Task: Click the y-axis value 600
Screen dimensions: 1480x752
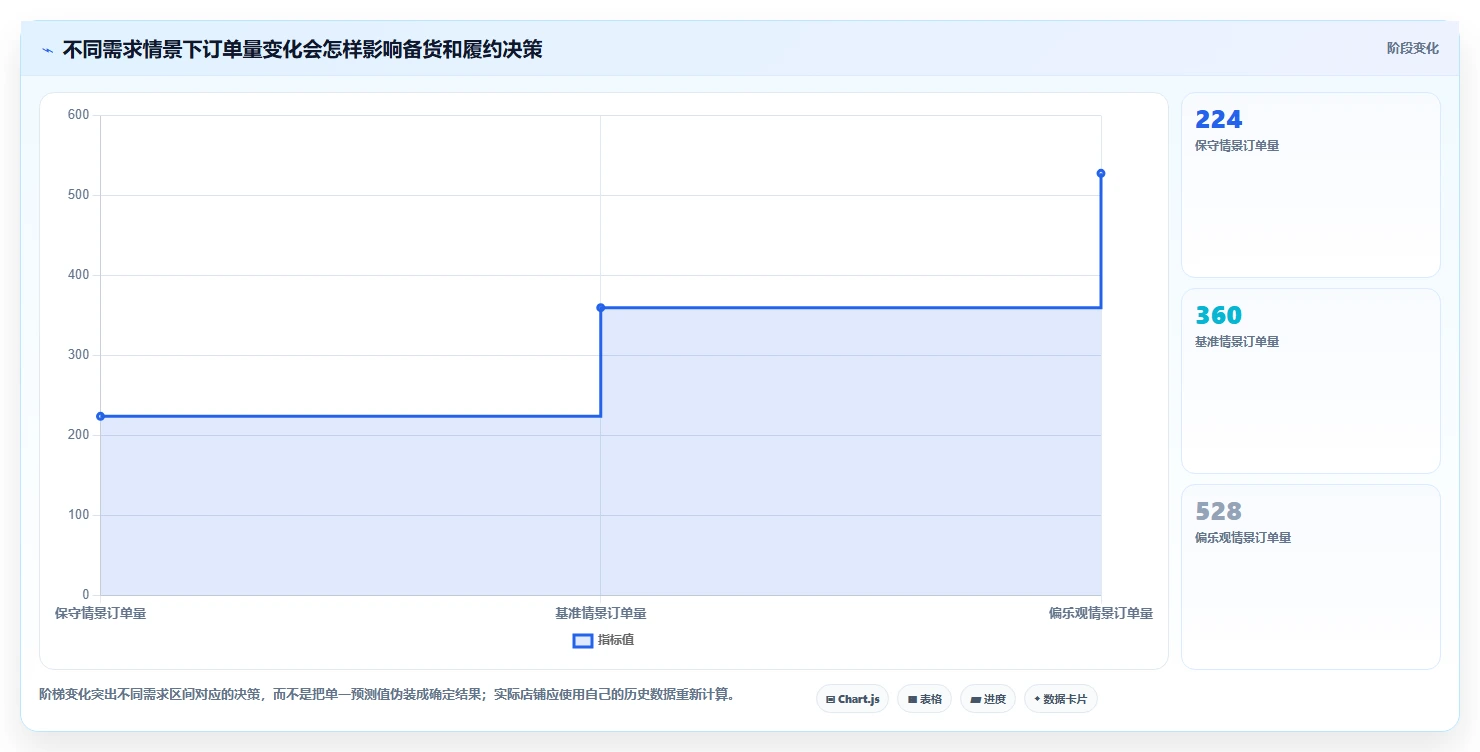Action: [79, 115]
